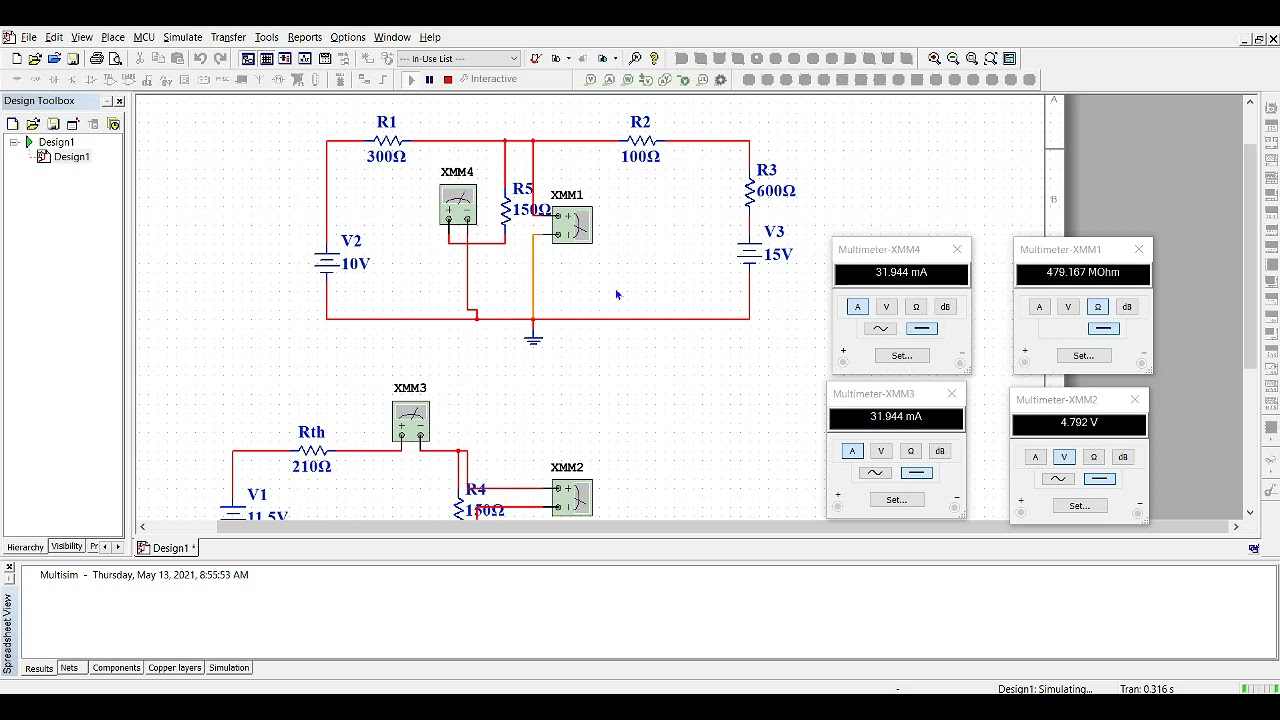
Task: Set XMM4 multimeter to voltmeter mode
Action: 886,307
